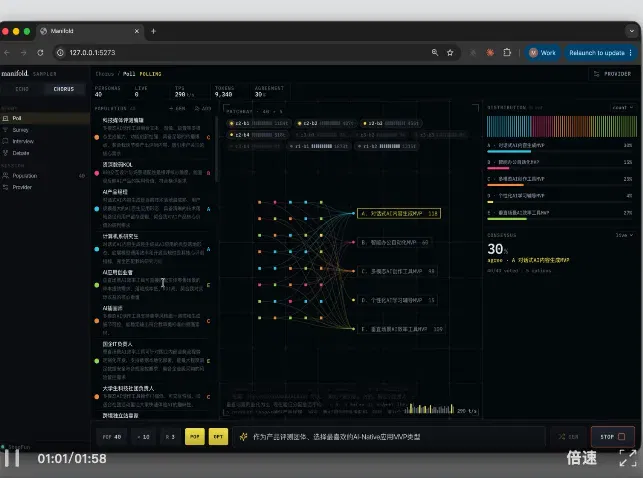The width and height of the screenshot is (643, 478).
Task: Click the population list scrollbar
Action: (217, 149)
